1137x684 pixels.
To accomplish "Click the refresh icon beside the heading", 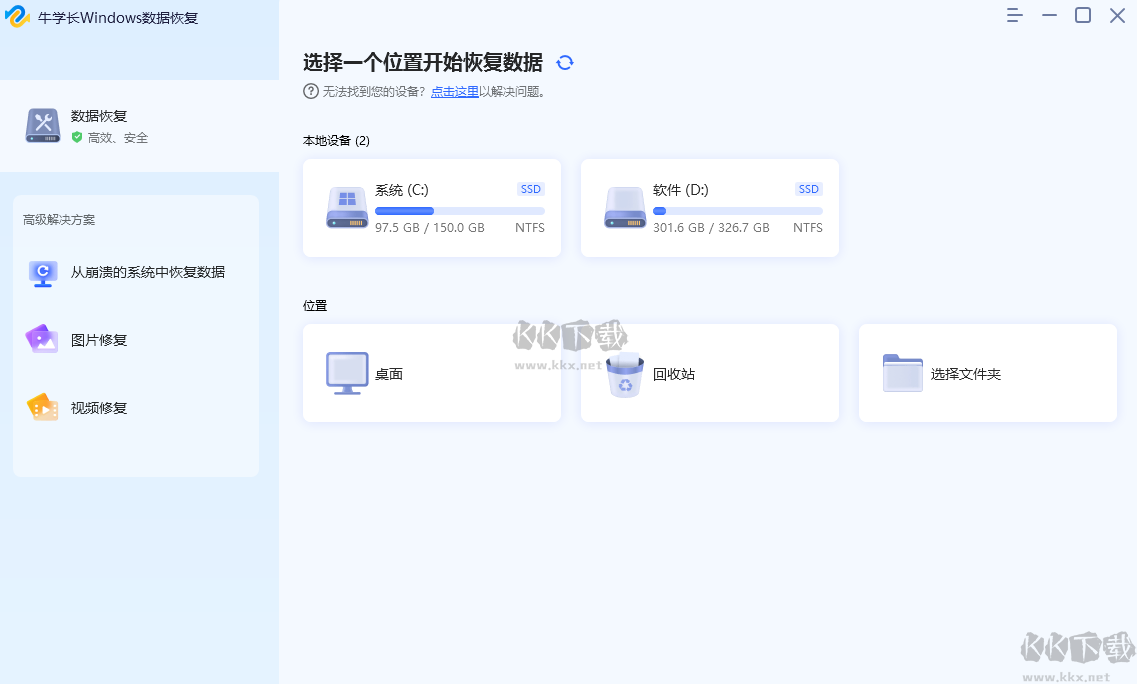I will 565,63.
